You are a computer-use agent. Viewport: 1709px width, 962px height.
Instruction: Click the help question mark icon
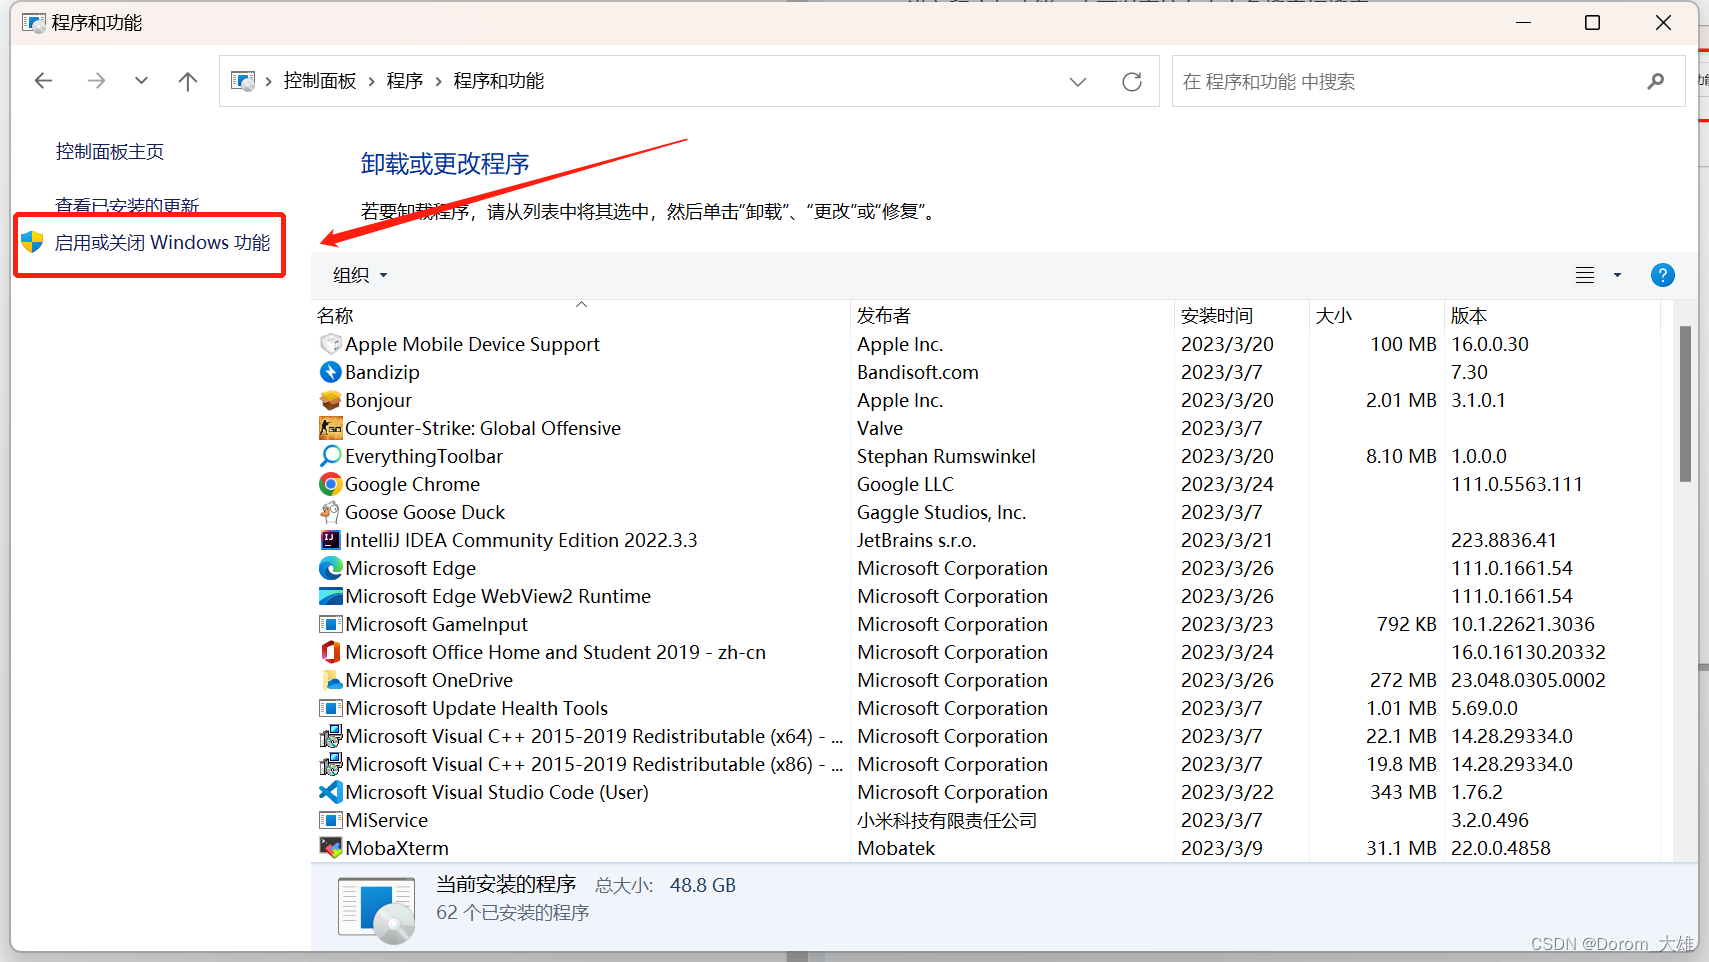point(1662,275)
